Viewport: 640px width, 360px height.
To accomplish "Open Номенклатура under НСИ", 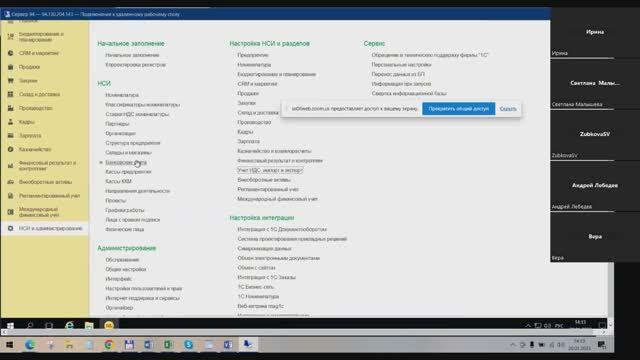I will point(122,95).
